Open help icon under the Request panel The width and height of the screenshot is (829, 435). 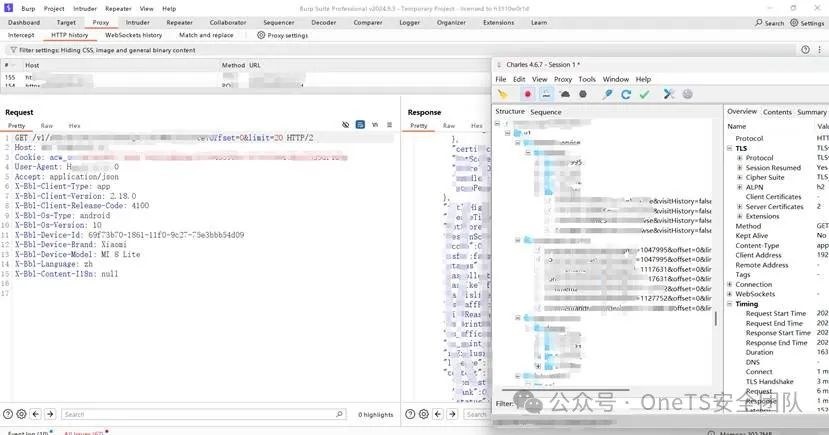[8, 414]
